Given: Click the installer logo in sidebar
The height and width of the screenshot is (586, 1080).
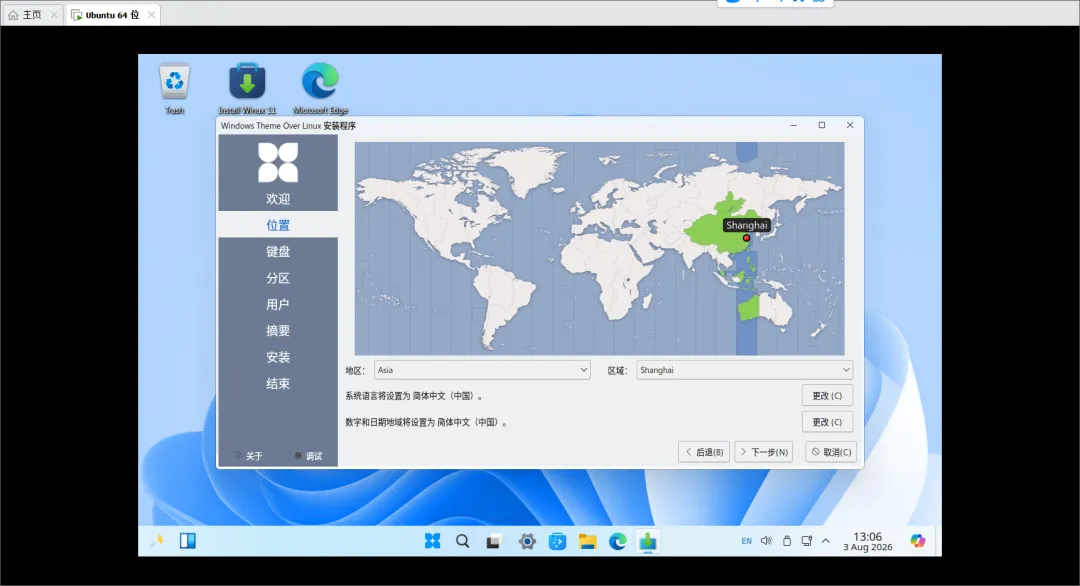Looking at the screenshot, I should pos(278,163).
